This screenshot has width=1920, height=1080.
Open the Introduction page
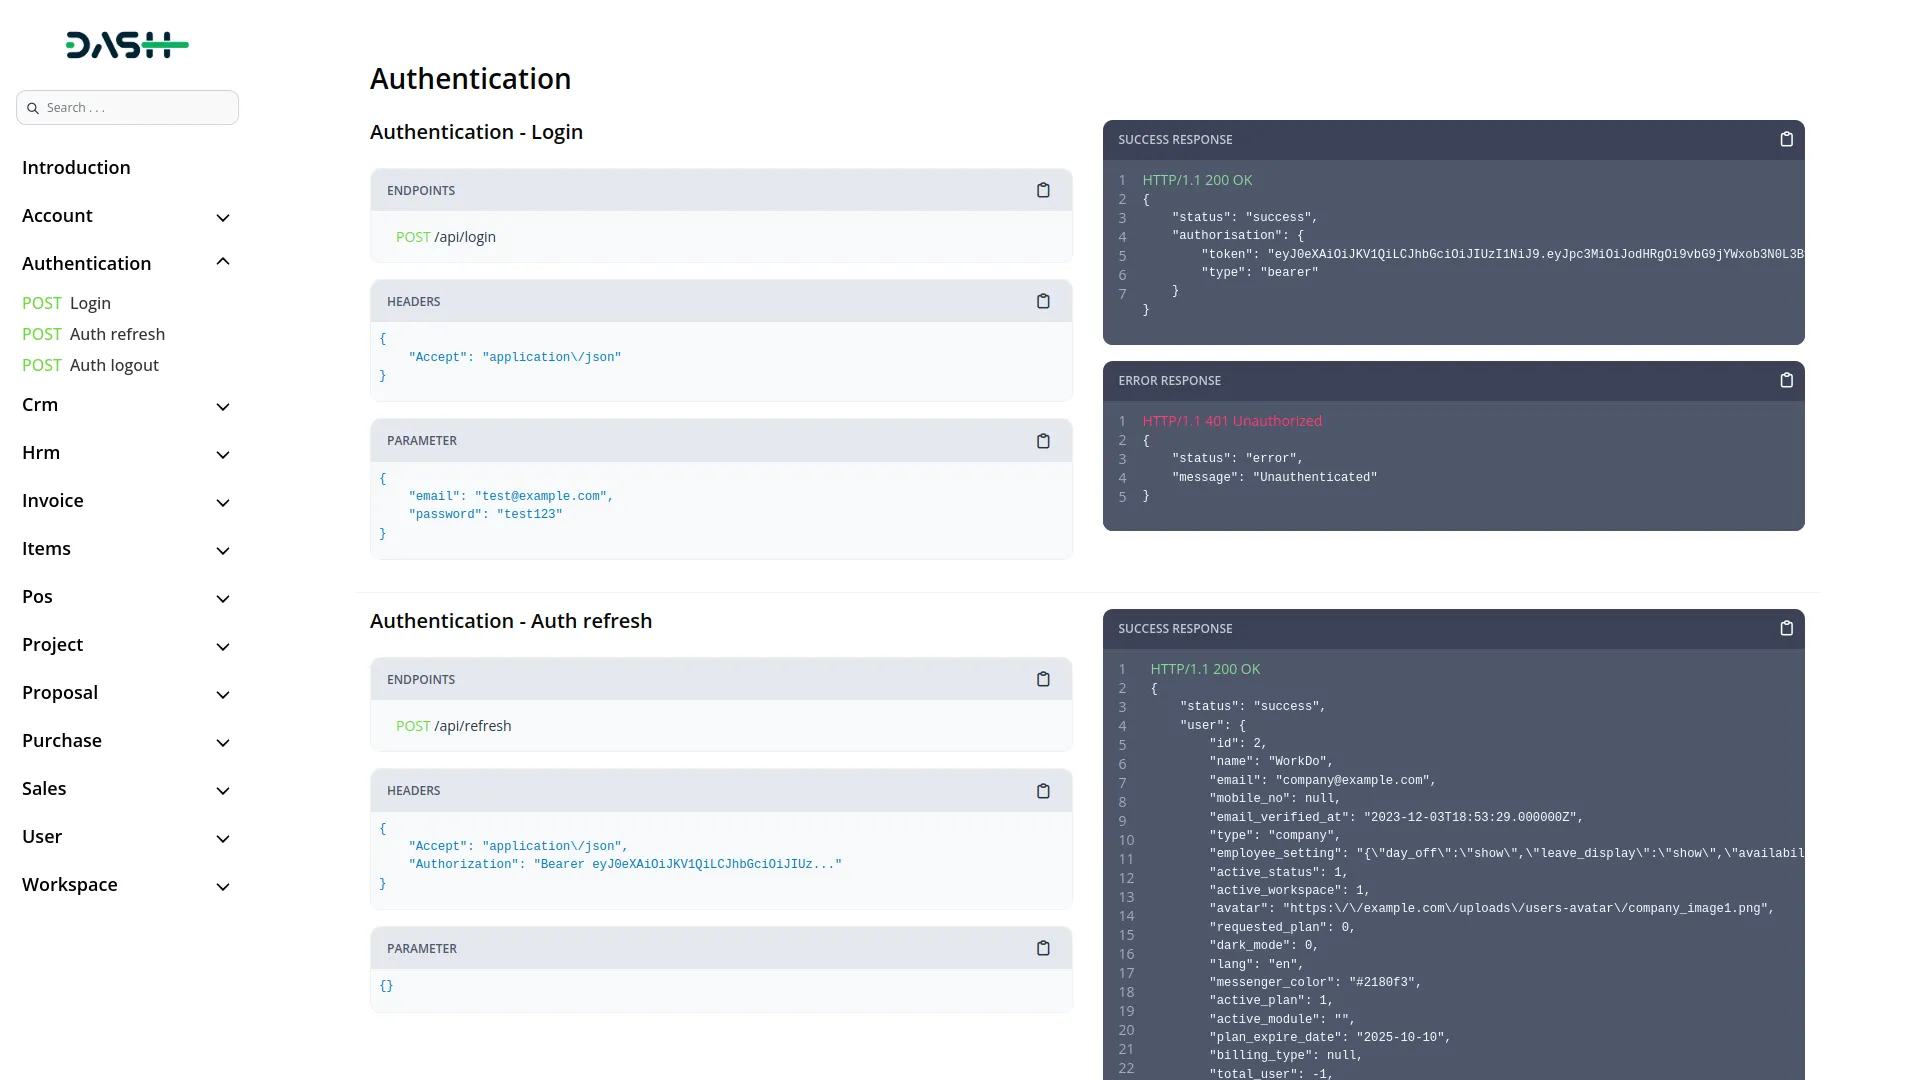coord(76,167)
